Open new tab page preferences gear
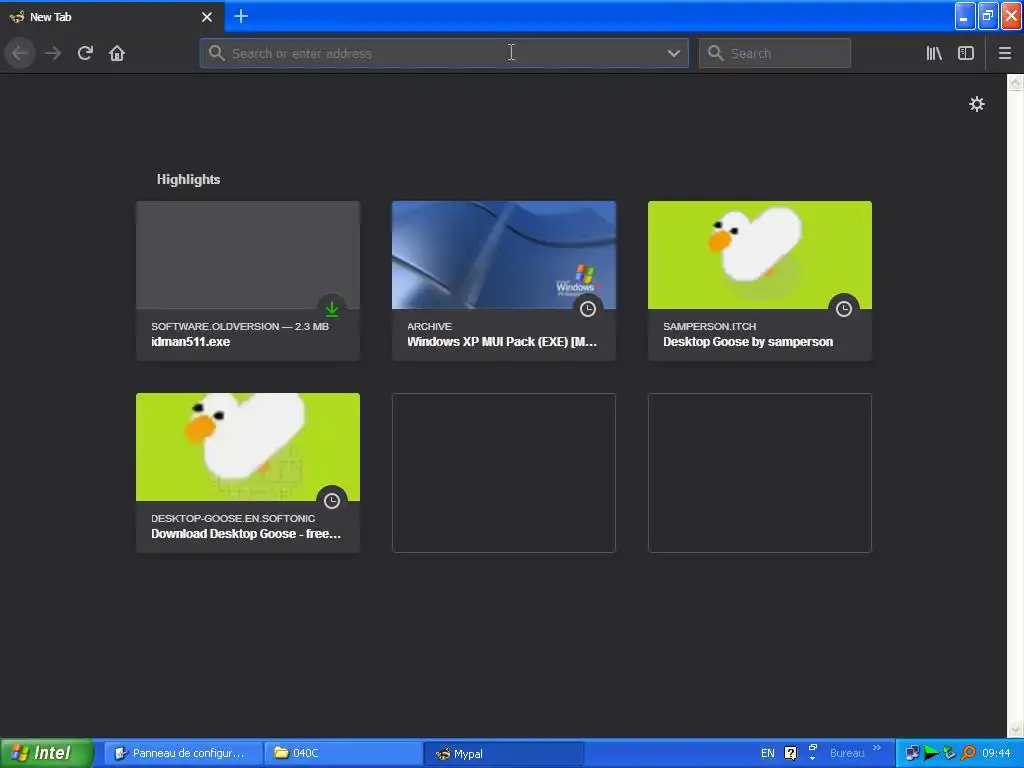 coord(976,104)
